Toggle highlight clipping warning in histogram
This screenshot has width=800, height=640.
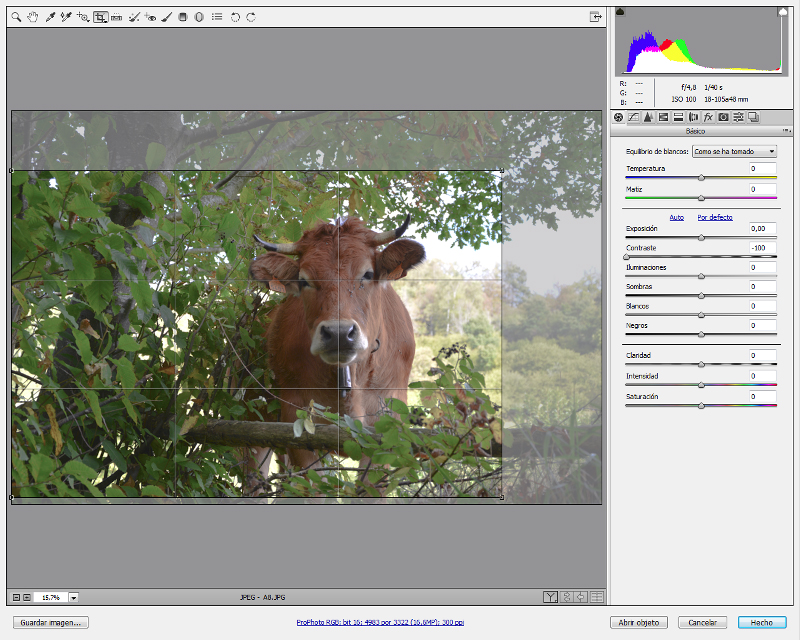coord(783,11)
